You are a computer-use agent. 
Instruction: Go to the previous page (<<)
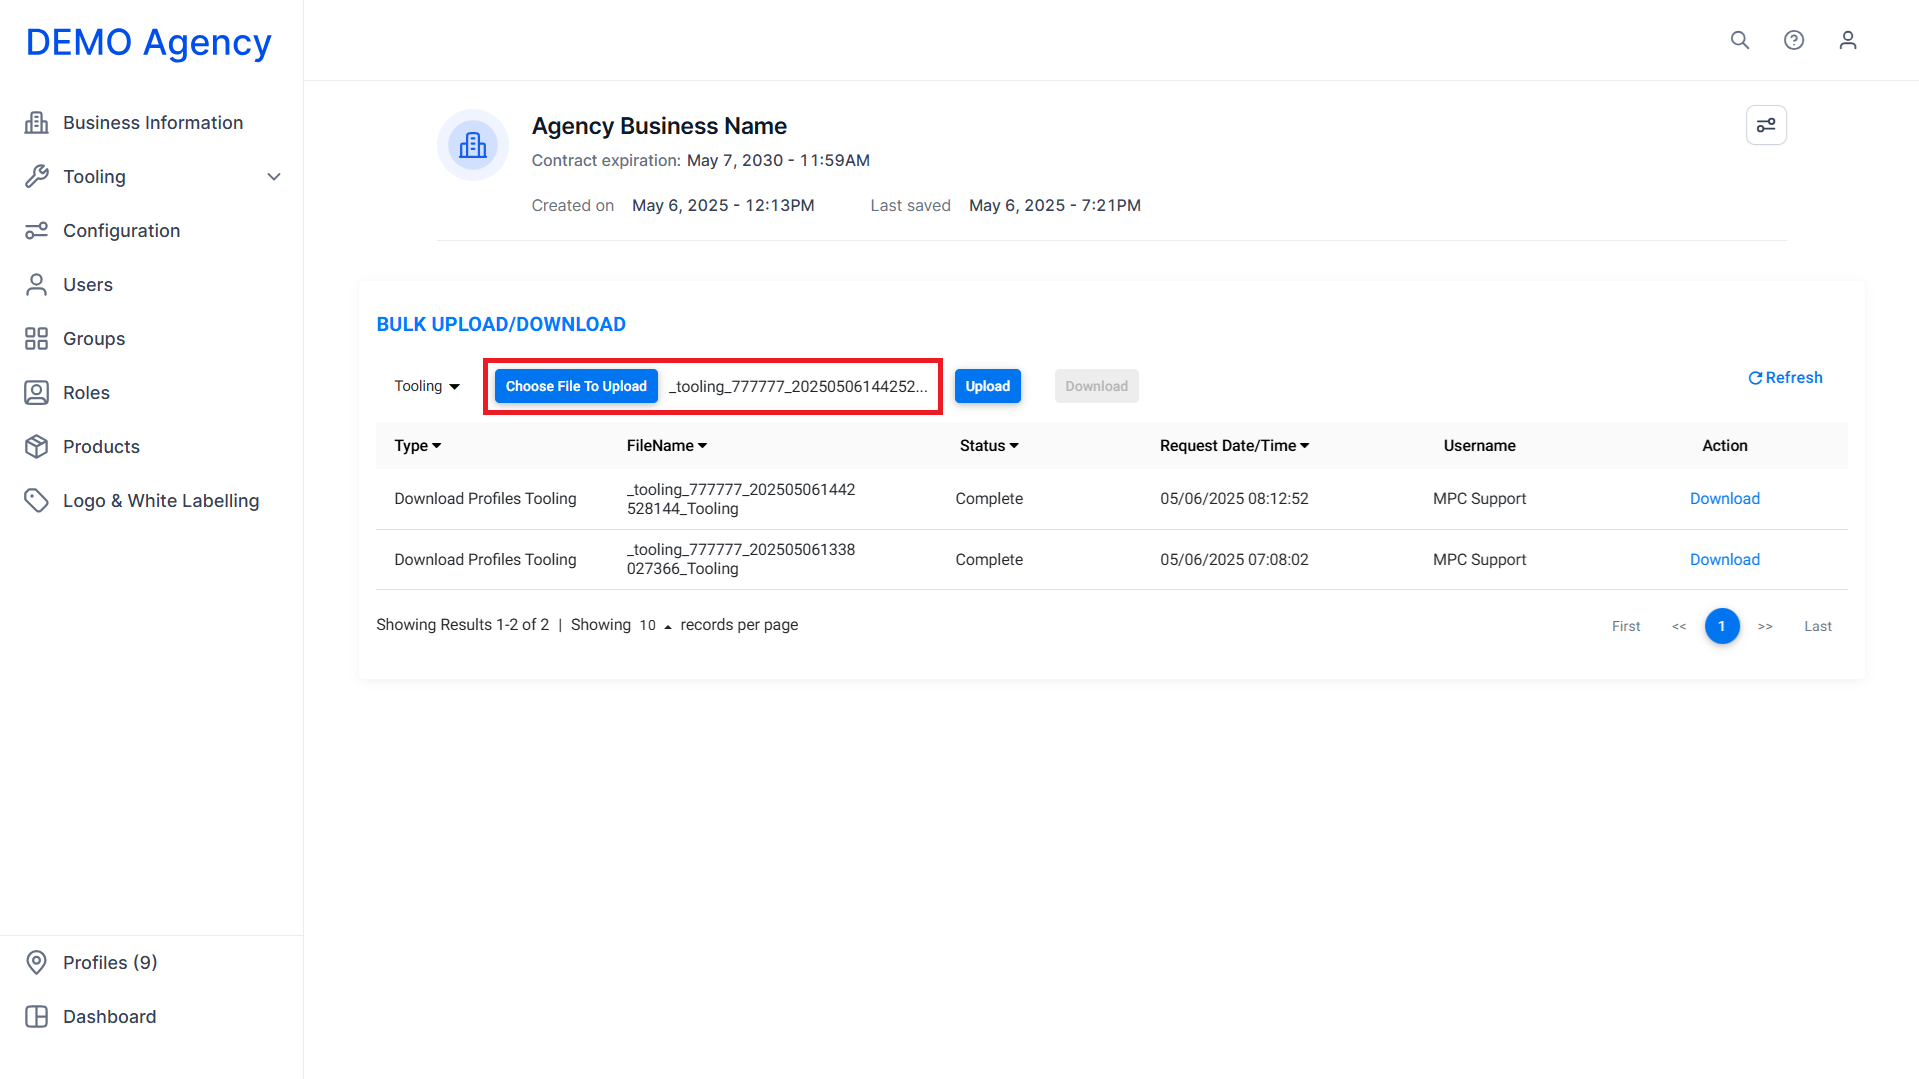tap(1679, 626)
